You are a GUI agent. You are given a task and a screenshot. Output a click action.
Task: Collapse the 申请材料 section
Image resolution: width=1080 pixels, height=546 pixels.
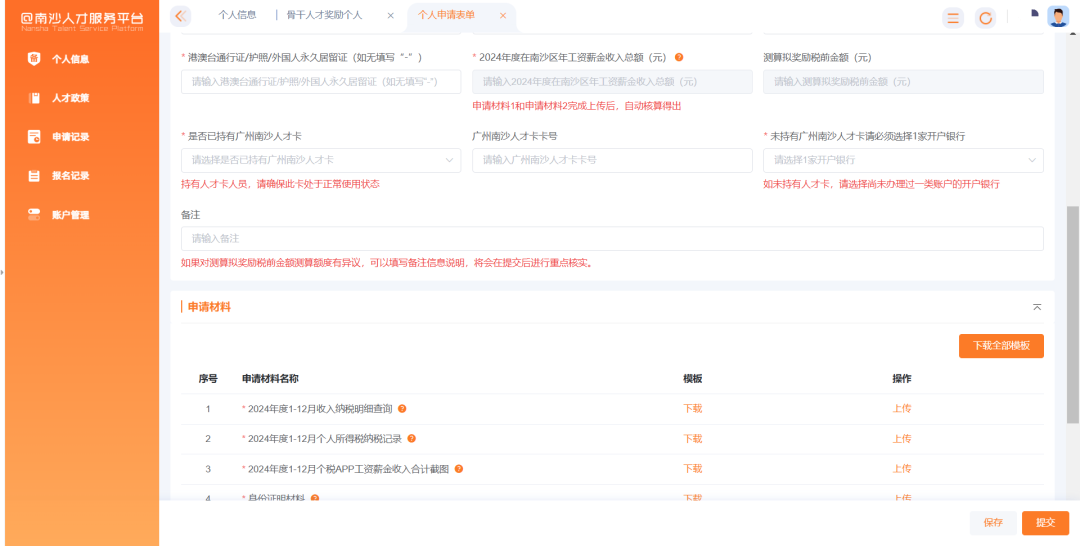(x=1037, y=307)
